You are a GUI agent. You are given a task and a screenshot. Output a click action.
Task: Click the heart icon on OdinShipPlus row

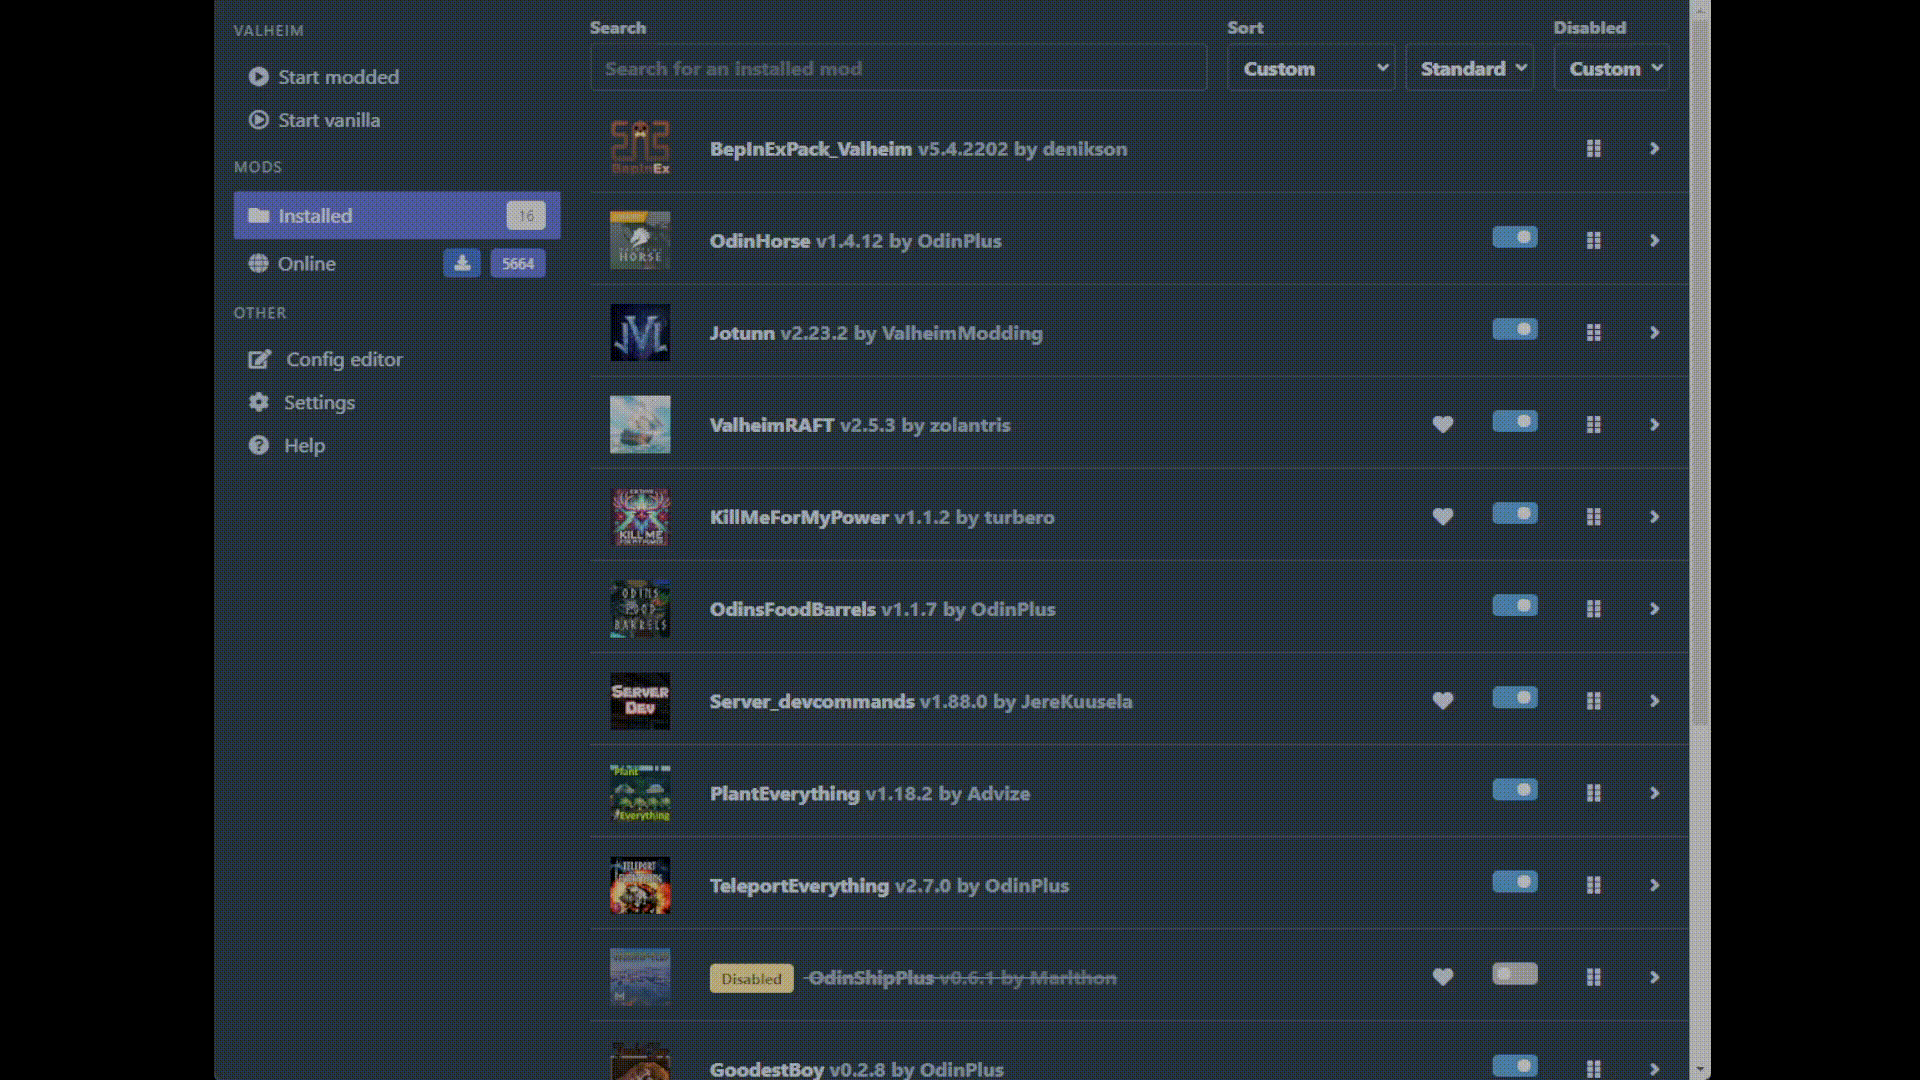pyautogui.click(x=1442, y=977)
